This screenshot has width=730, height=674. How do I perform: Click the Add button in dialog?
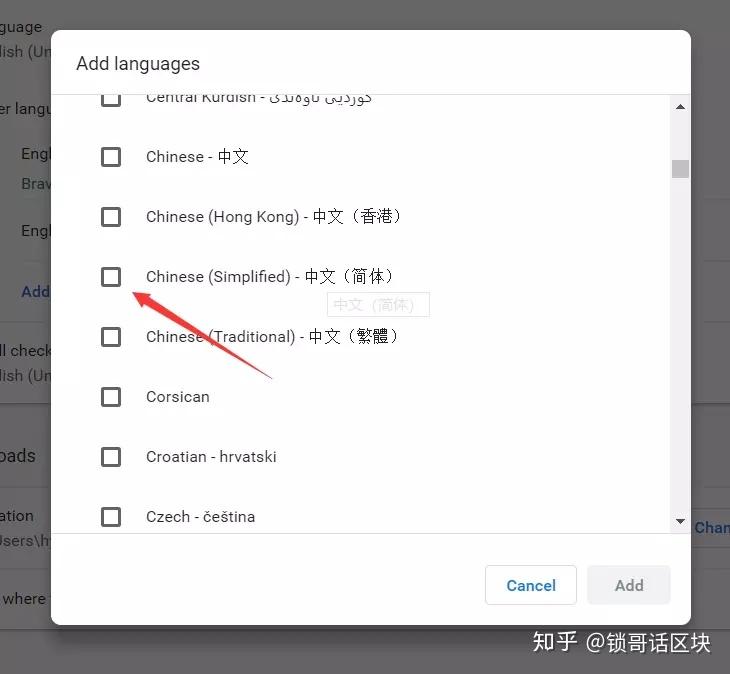tap(629, 585)
